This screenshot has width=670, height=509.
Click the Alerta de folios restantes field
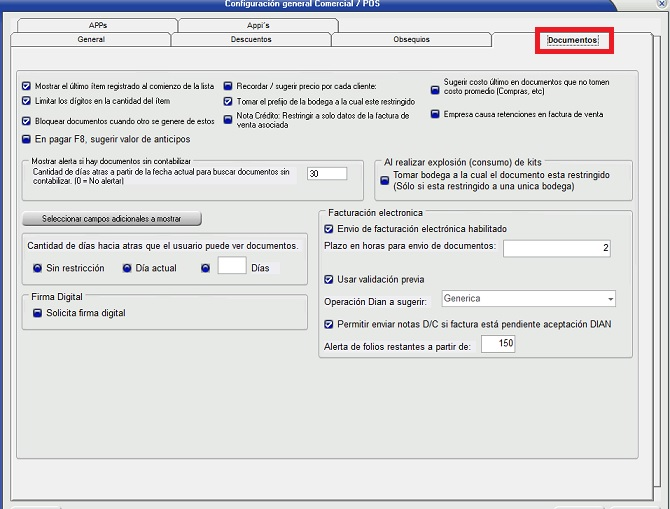(497, 344)
